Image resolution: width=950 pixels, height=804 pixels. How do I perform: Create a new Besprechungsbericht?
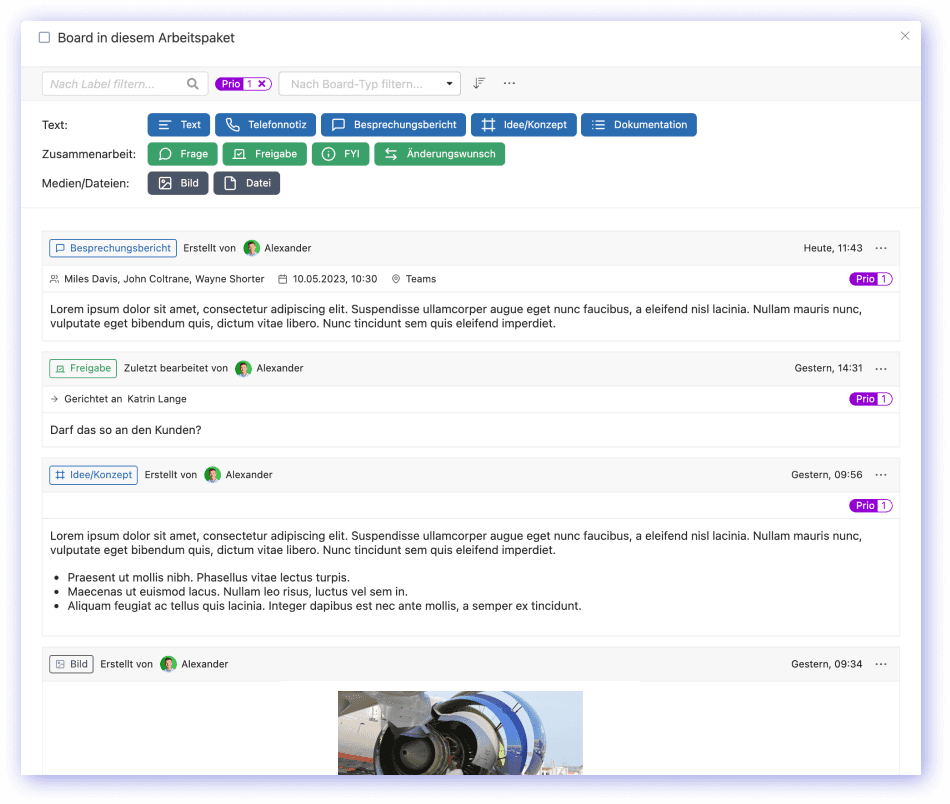(393, 125)
